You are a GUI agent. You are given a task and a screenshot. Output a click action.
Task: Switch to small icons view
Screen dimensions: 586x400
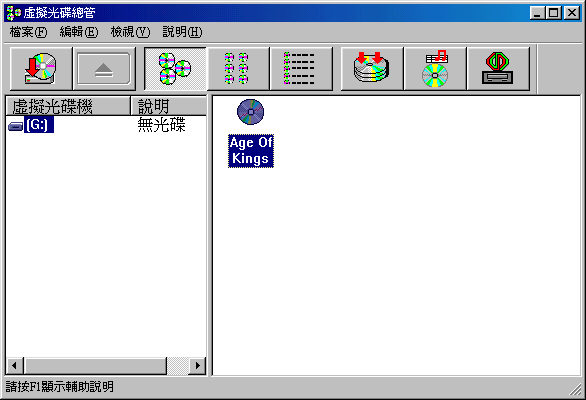(238, 69)
